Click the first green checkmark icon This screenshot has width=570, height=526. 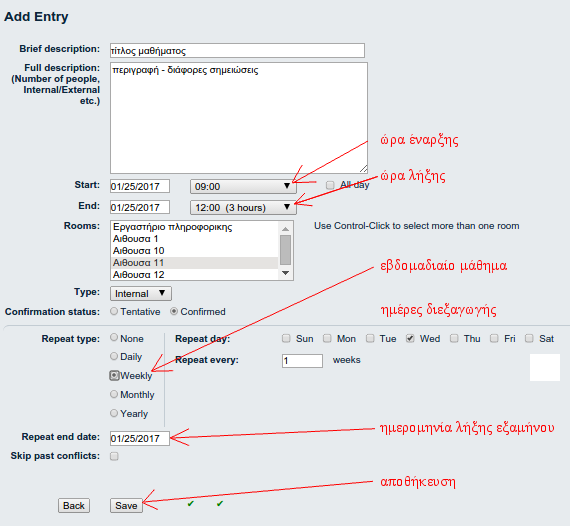pos(190,503)
